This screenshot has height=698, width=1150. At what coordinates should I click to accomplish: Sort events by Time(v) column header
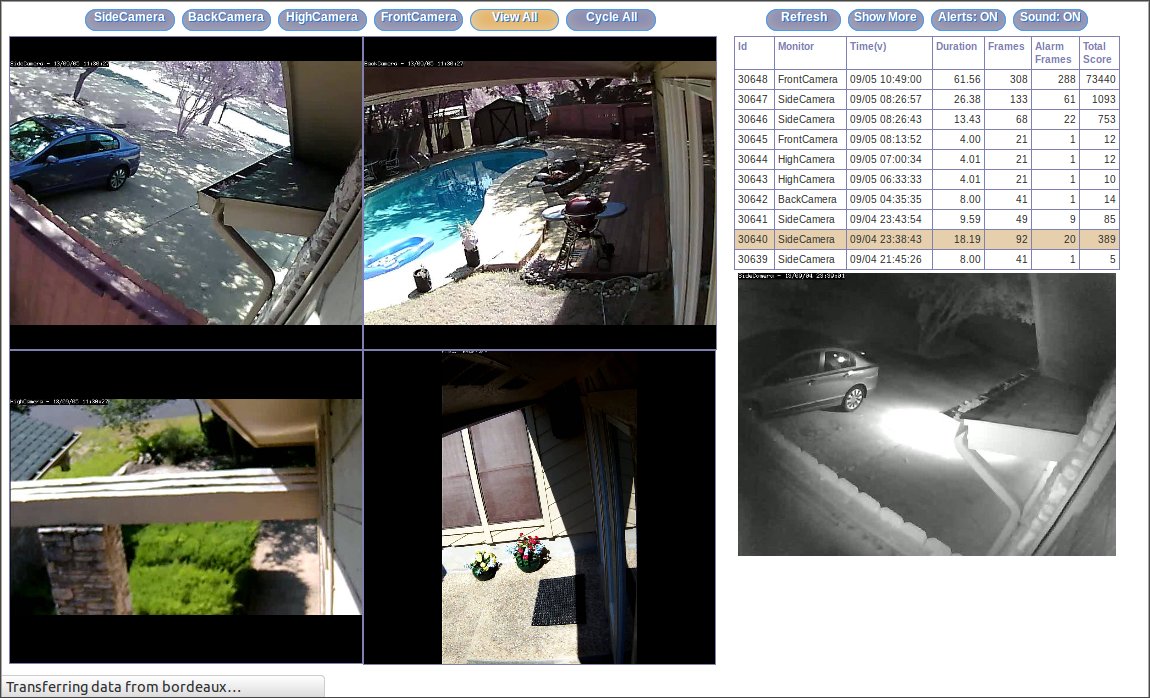point(868,46)
